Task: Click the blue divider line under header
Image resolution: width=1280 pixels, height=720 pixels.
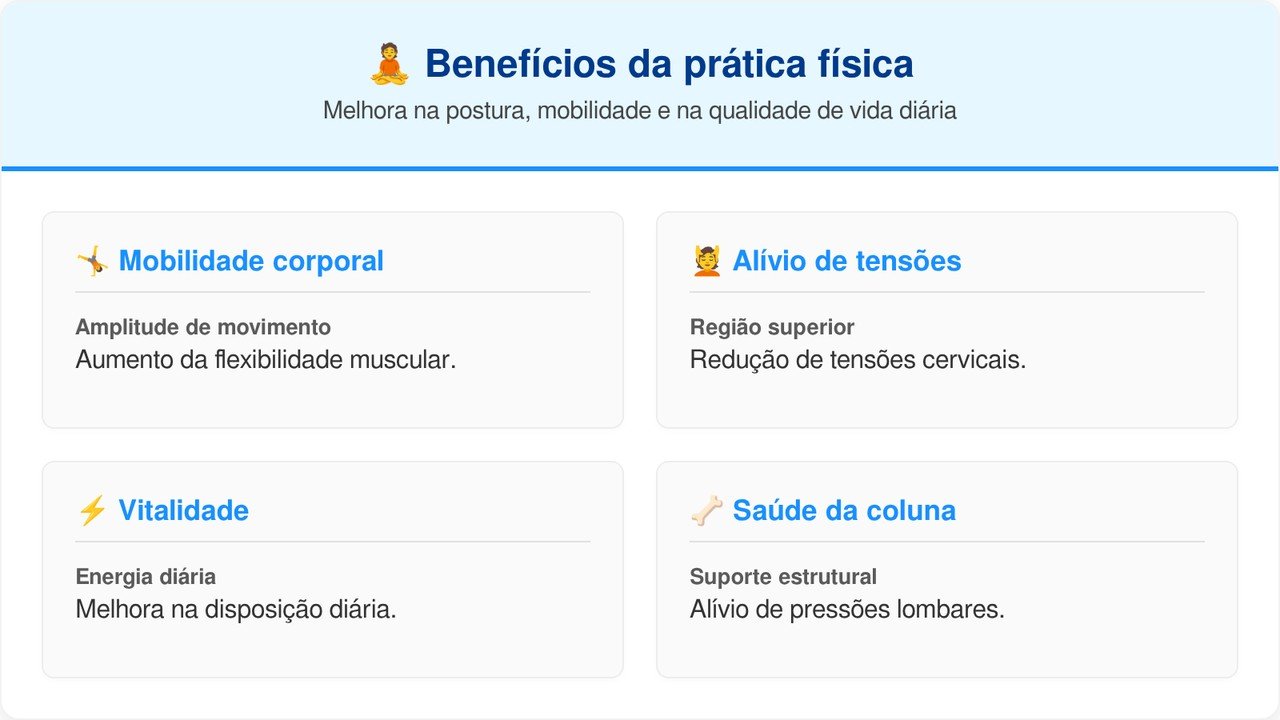Action: point(640,168)
